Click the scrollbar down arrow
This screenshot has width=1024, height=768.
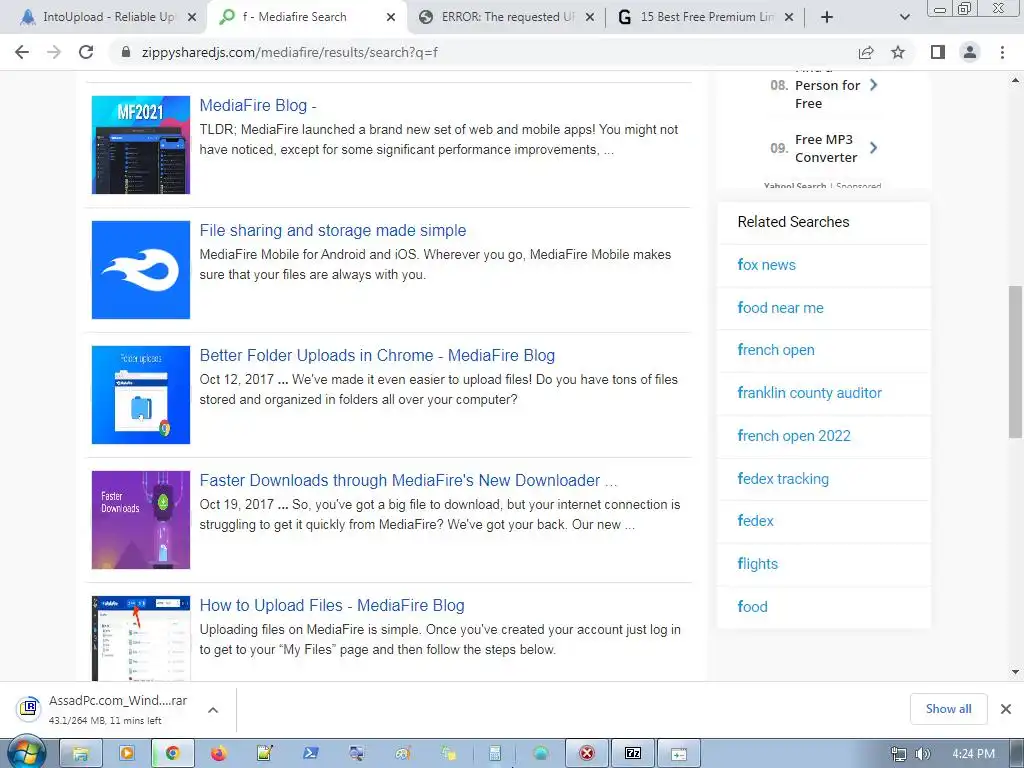pos(1015,671)
